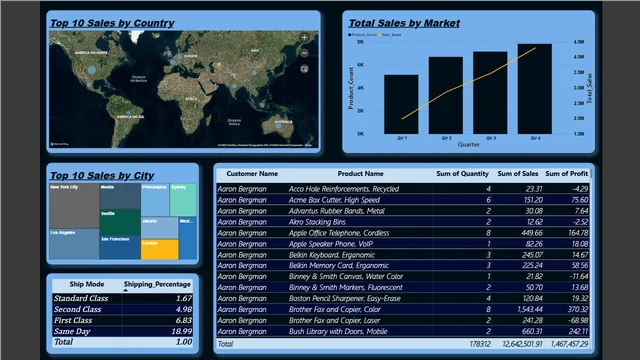Click the Australia bubble on the map
Viewport: 640px width, 360px height.
(279, 127)
